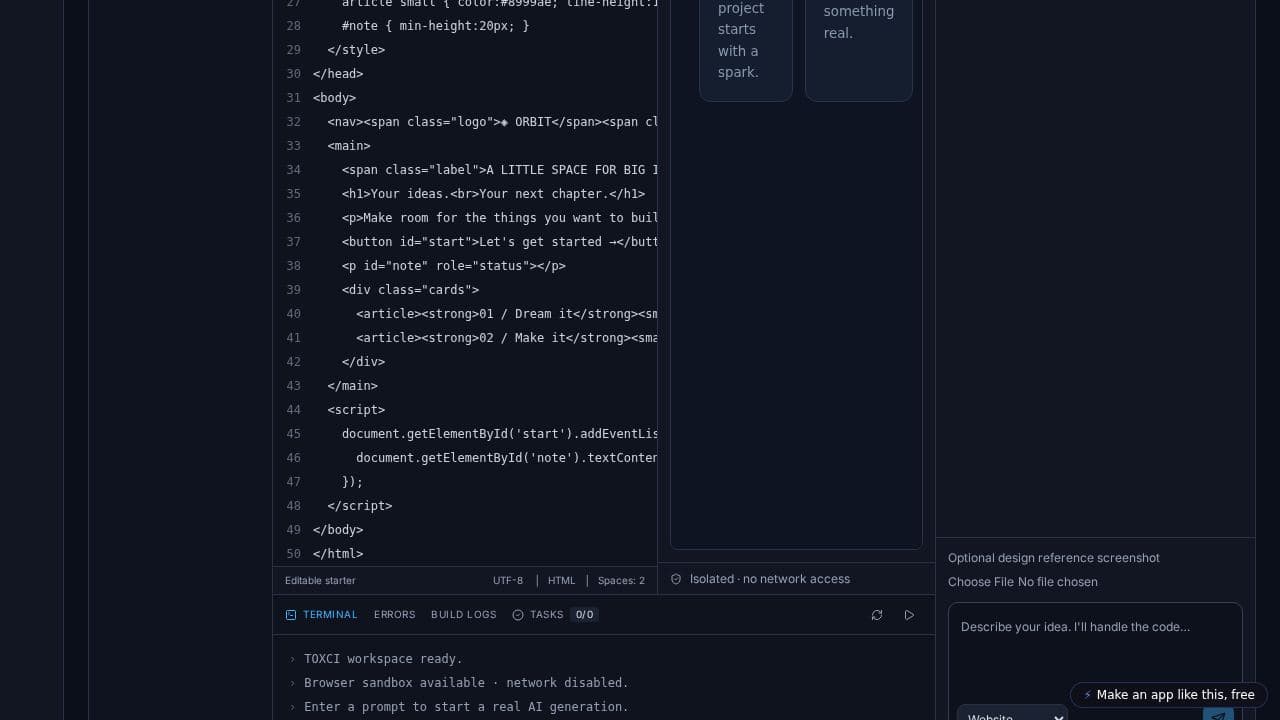Click line 35 h1 Your ideas code

(x=493, y=194)
